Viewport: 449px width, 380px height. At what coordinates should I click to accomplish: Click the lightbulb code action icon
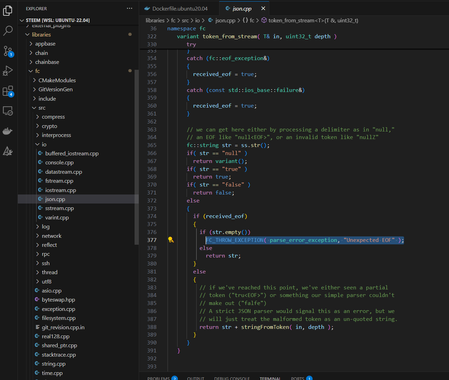(x=171, y=240)
